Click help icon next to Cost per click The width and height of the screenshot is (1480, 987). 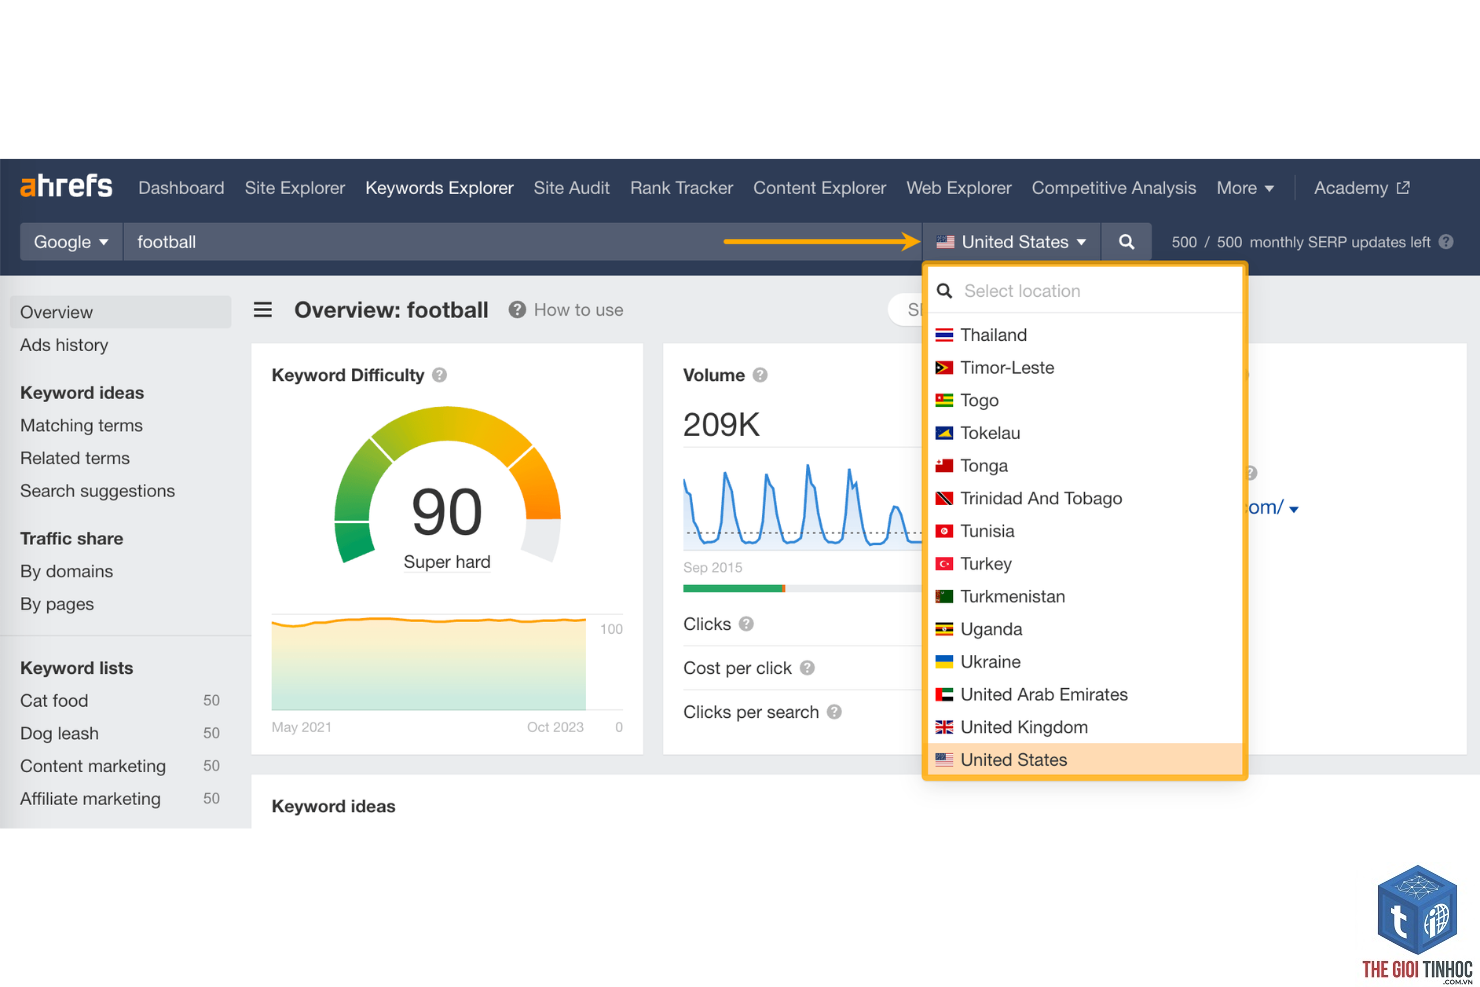coord(807,668)
